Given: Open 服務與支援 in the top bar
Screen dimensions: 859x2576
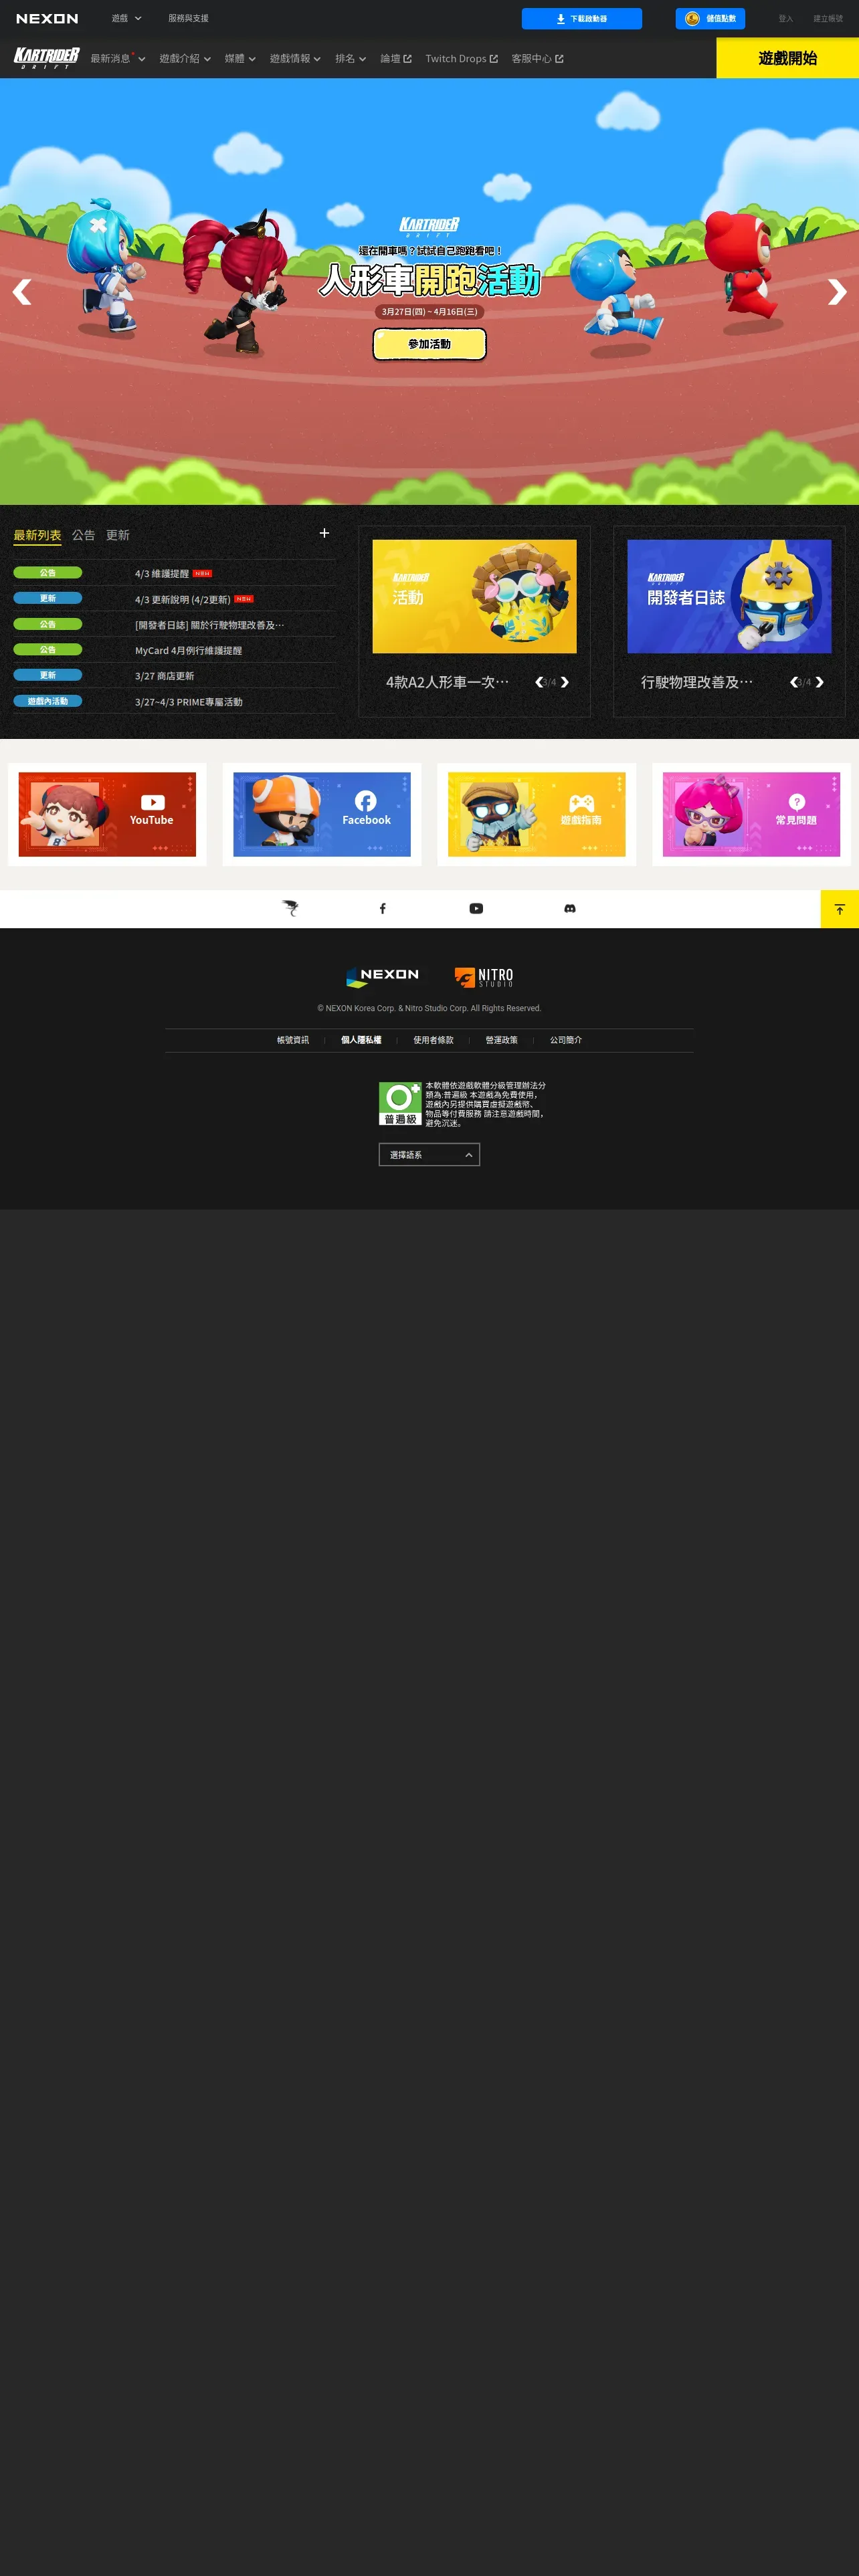Looking at the screenshot, I should click(x=188, y=19).
